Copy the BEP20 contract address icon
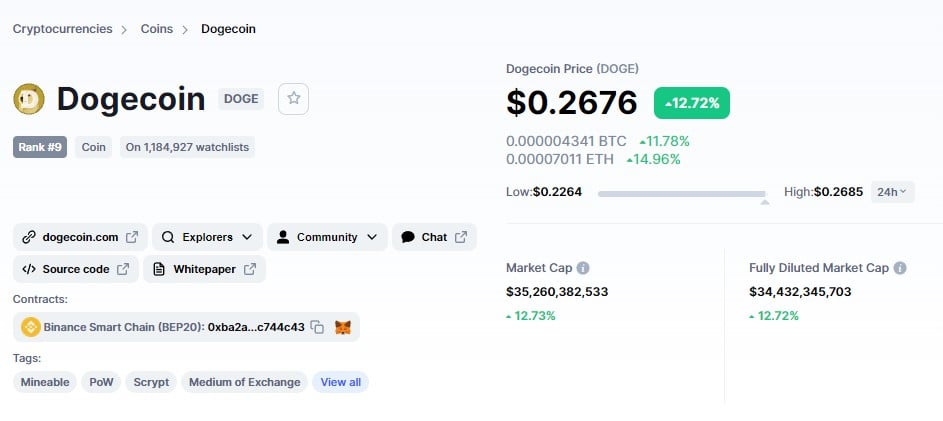Image resolution: width=943 pixels, height=421 pixels. click(317, 327)
